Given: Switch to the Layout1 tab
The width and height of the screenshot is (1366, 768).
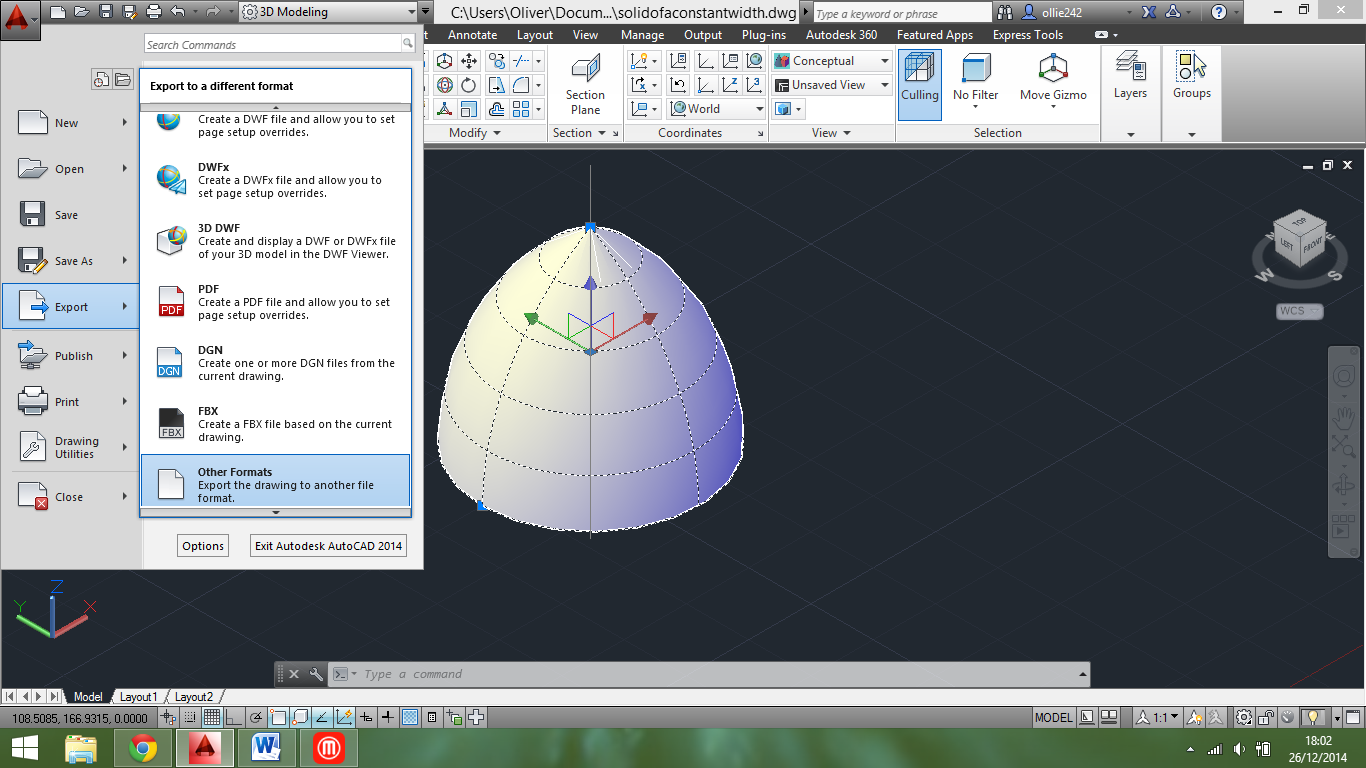Looking at the screenshot, I should point(138,697).
